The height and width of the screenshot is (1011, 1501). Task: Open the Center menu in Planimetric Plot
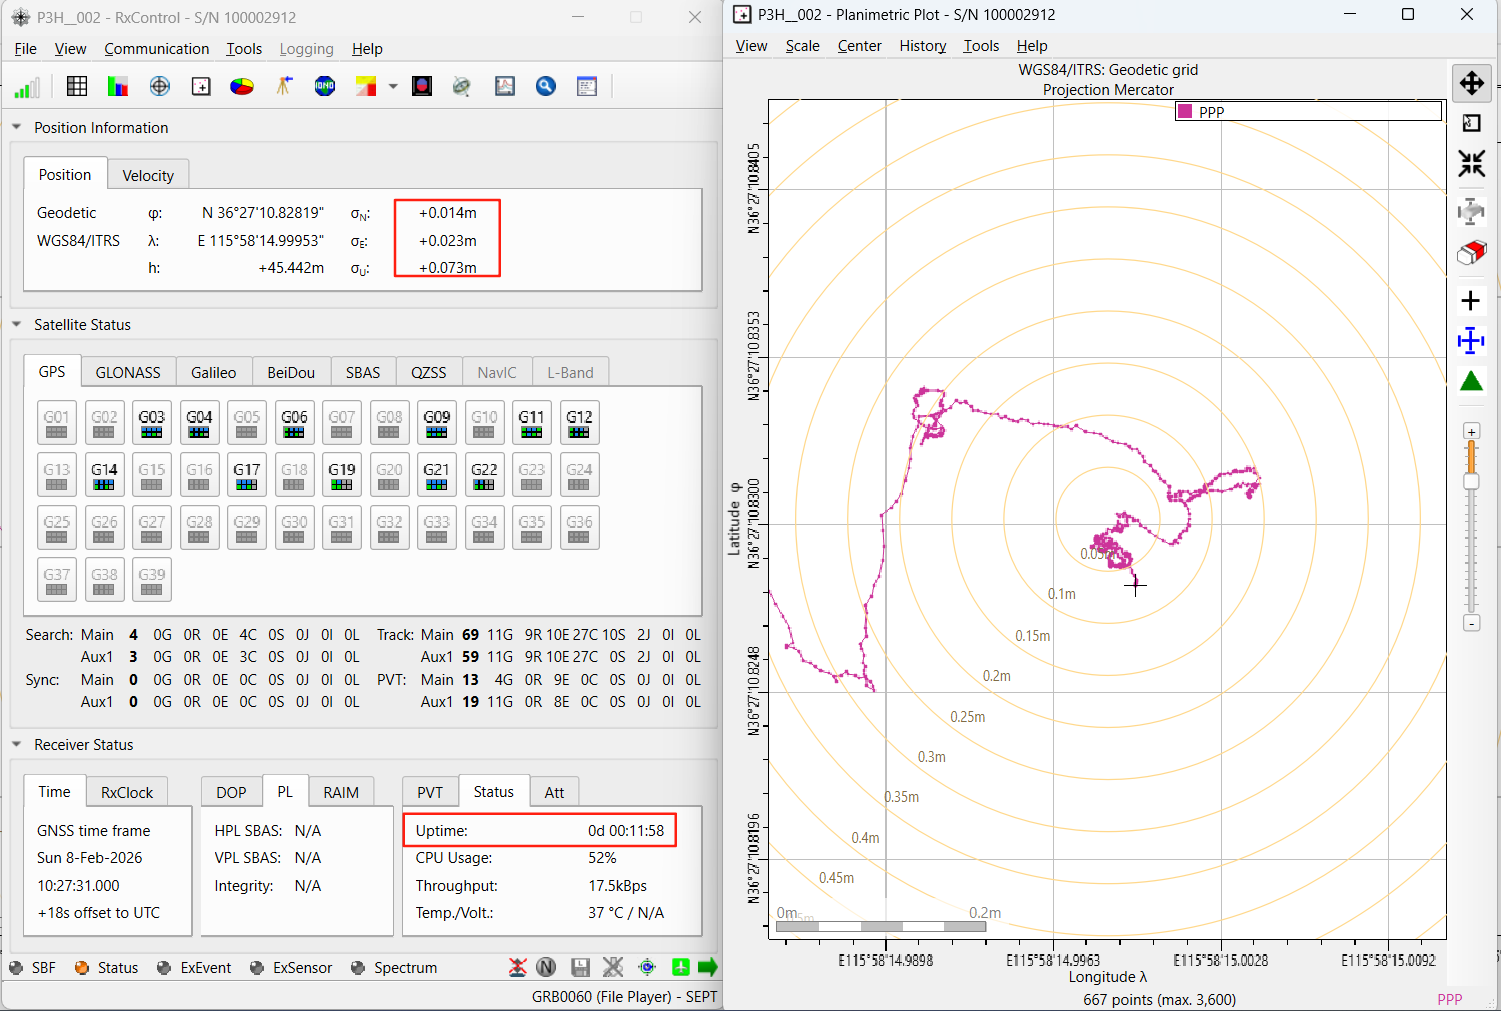860,46
